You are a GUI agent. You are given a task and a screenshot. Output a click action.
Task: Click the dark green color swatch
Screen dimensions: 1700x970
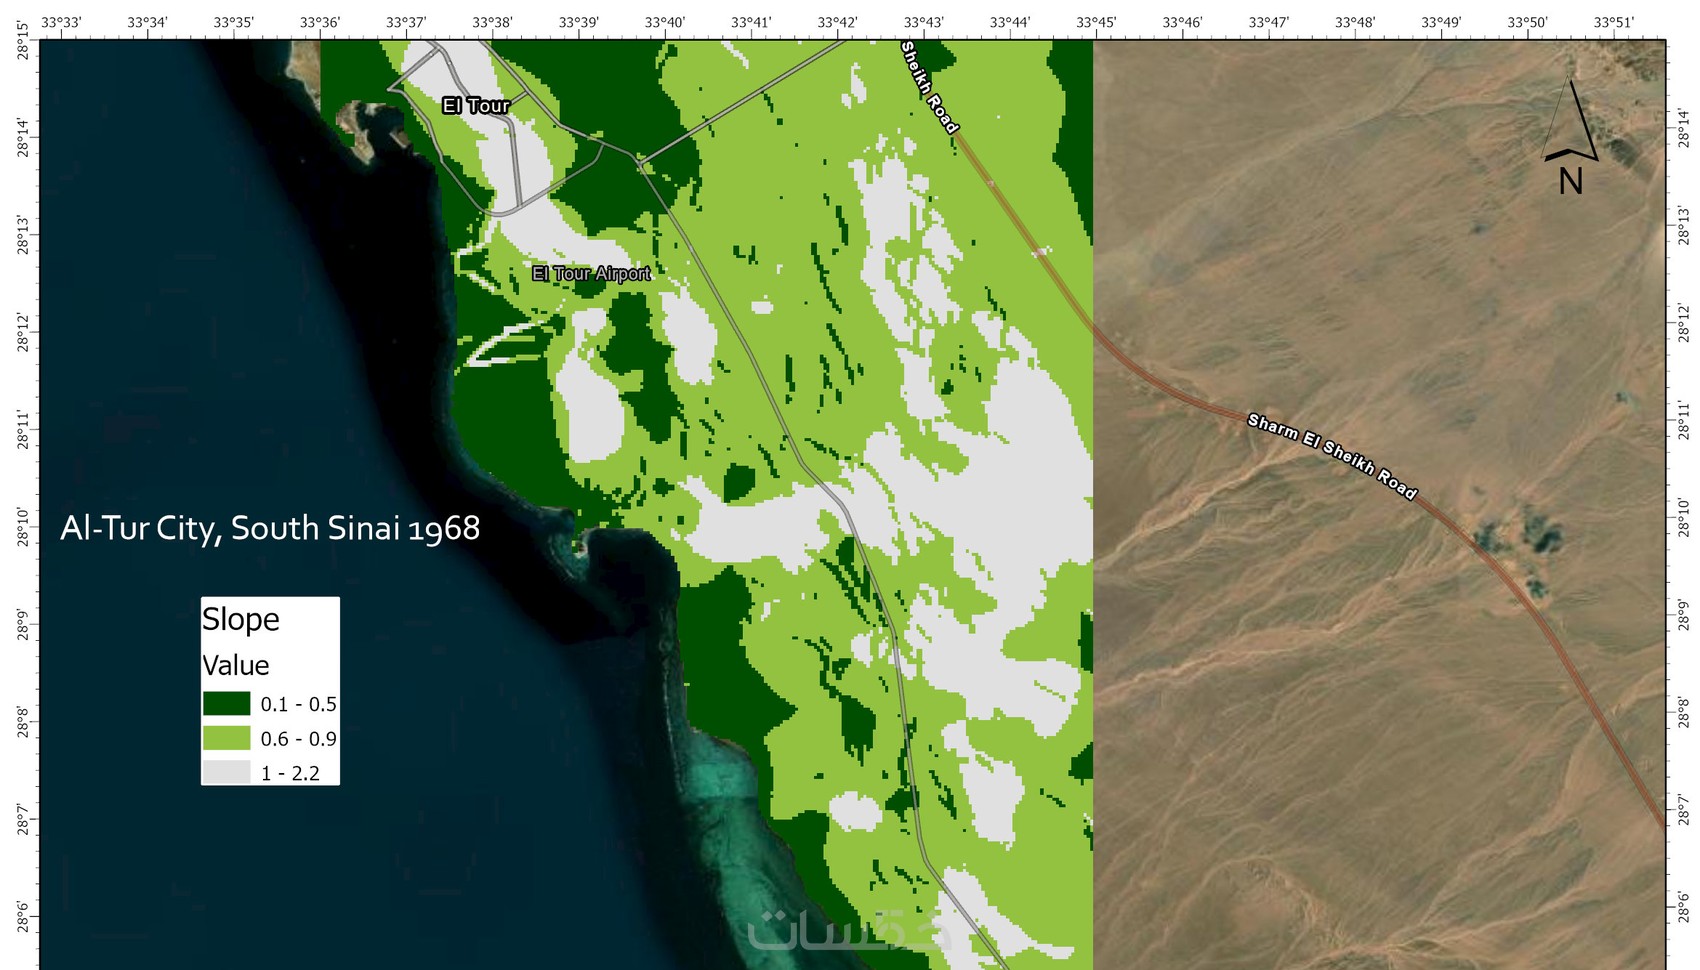click(x=226, y=703)
